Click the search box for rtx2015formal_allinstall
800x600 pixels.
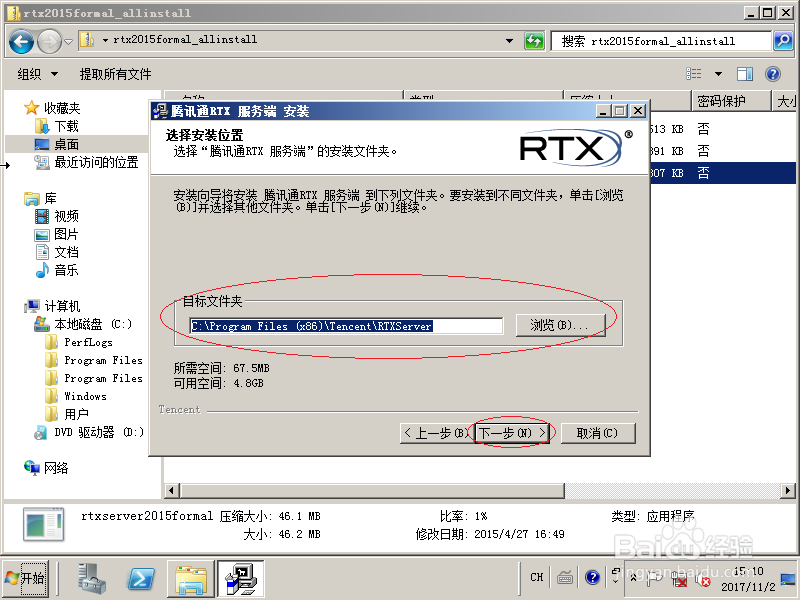click(661, 41)
